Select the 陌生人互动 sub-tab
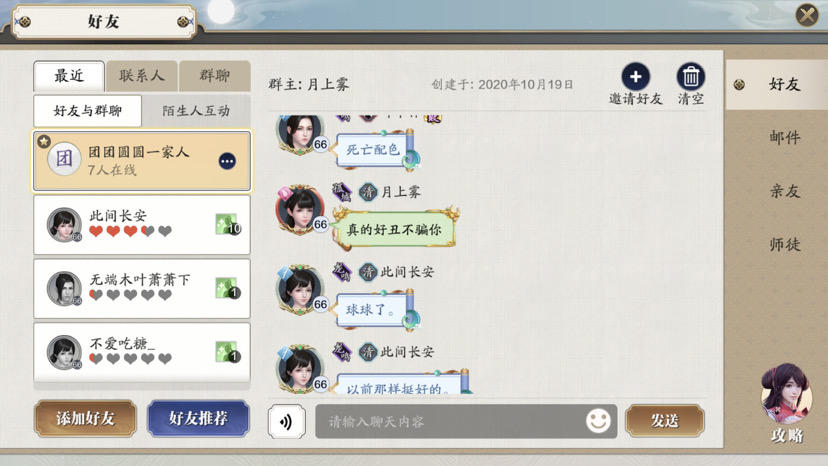The width and height of the screenshot is (828, 466). [196, 111]
